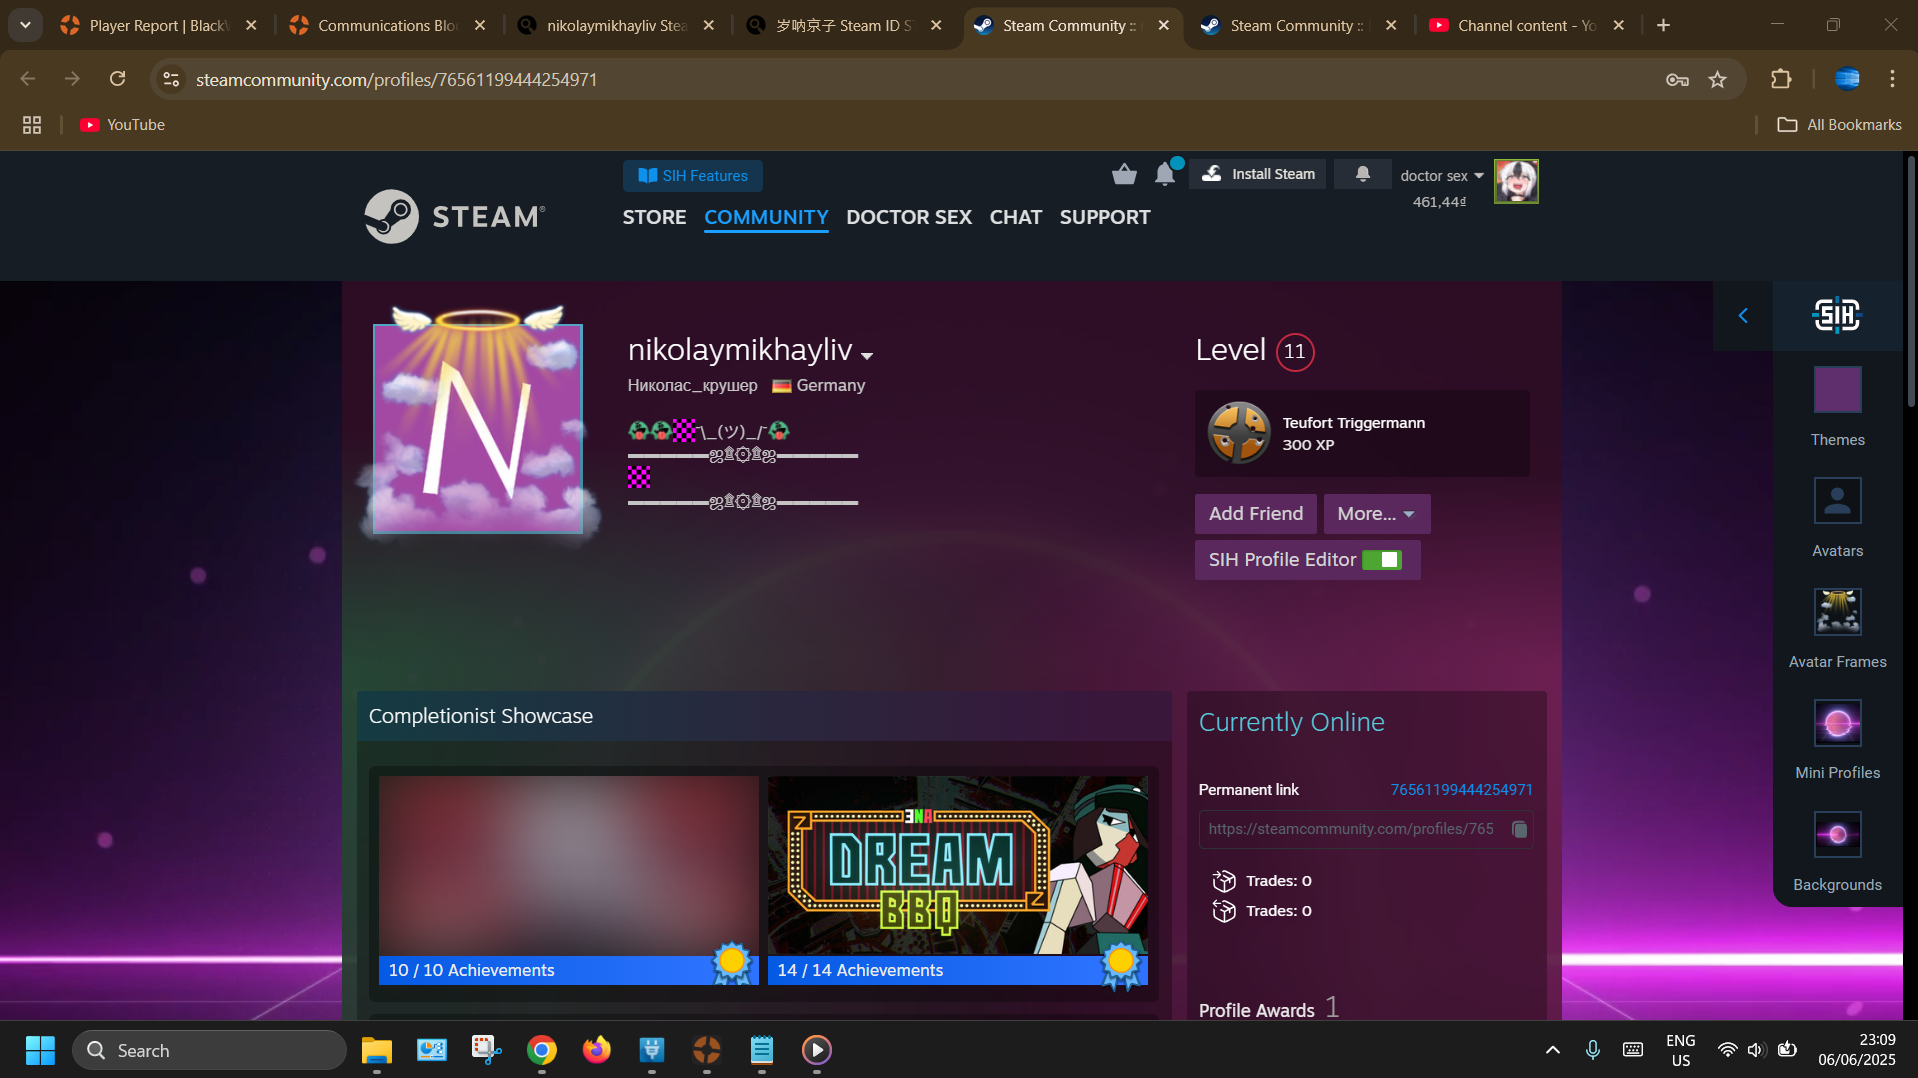Image resolution: width=1918 pixels, height=1078 pixels.
Task: Click the page vertical scrollbar
Action: click(x=1910, y=280)
